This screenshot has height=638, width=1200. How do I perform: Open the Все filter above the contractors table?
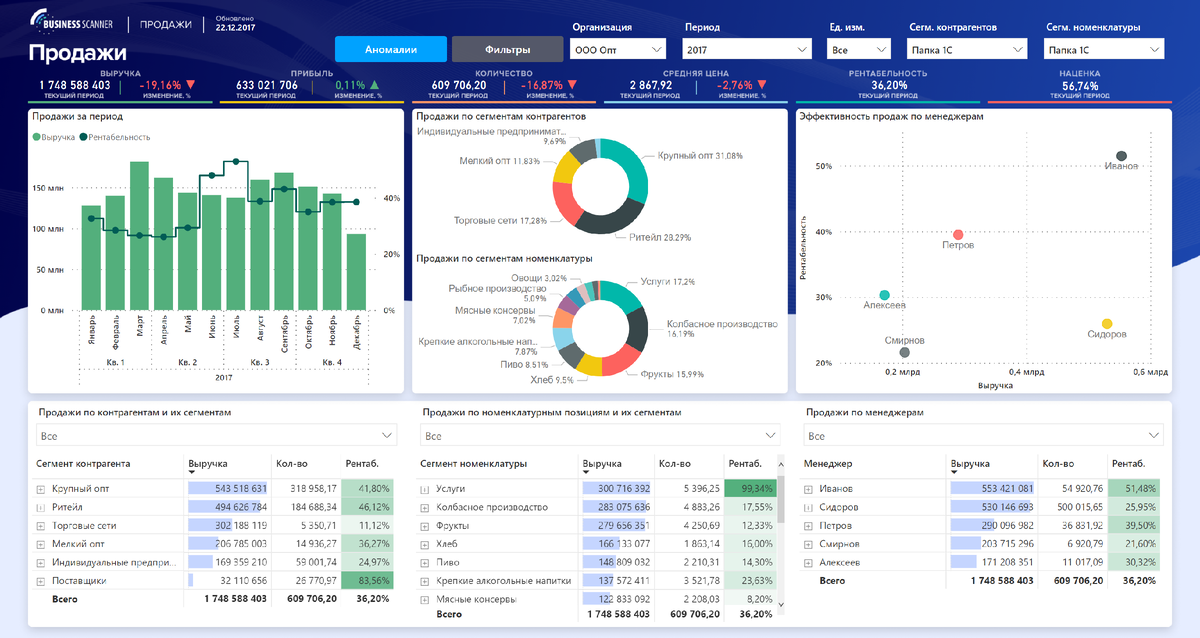click(216, 436)
